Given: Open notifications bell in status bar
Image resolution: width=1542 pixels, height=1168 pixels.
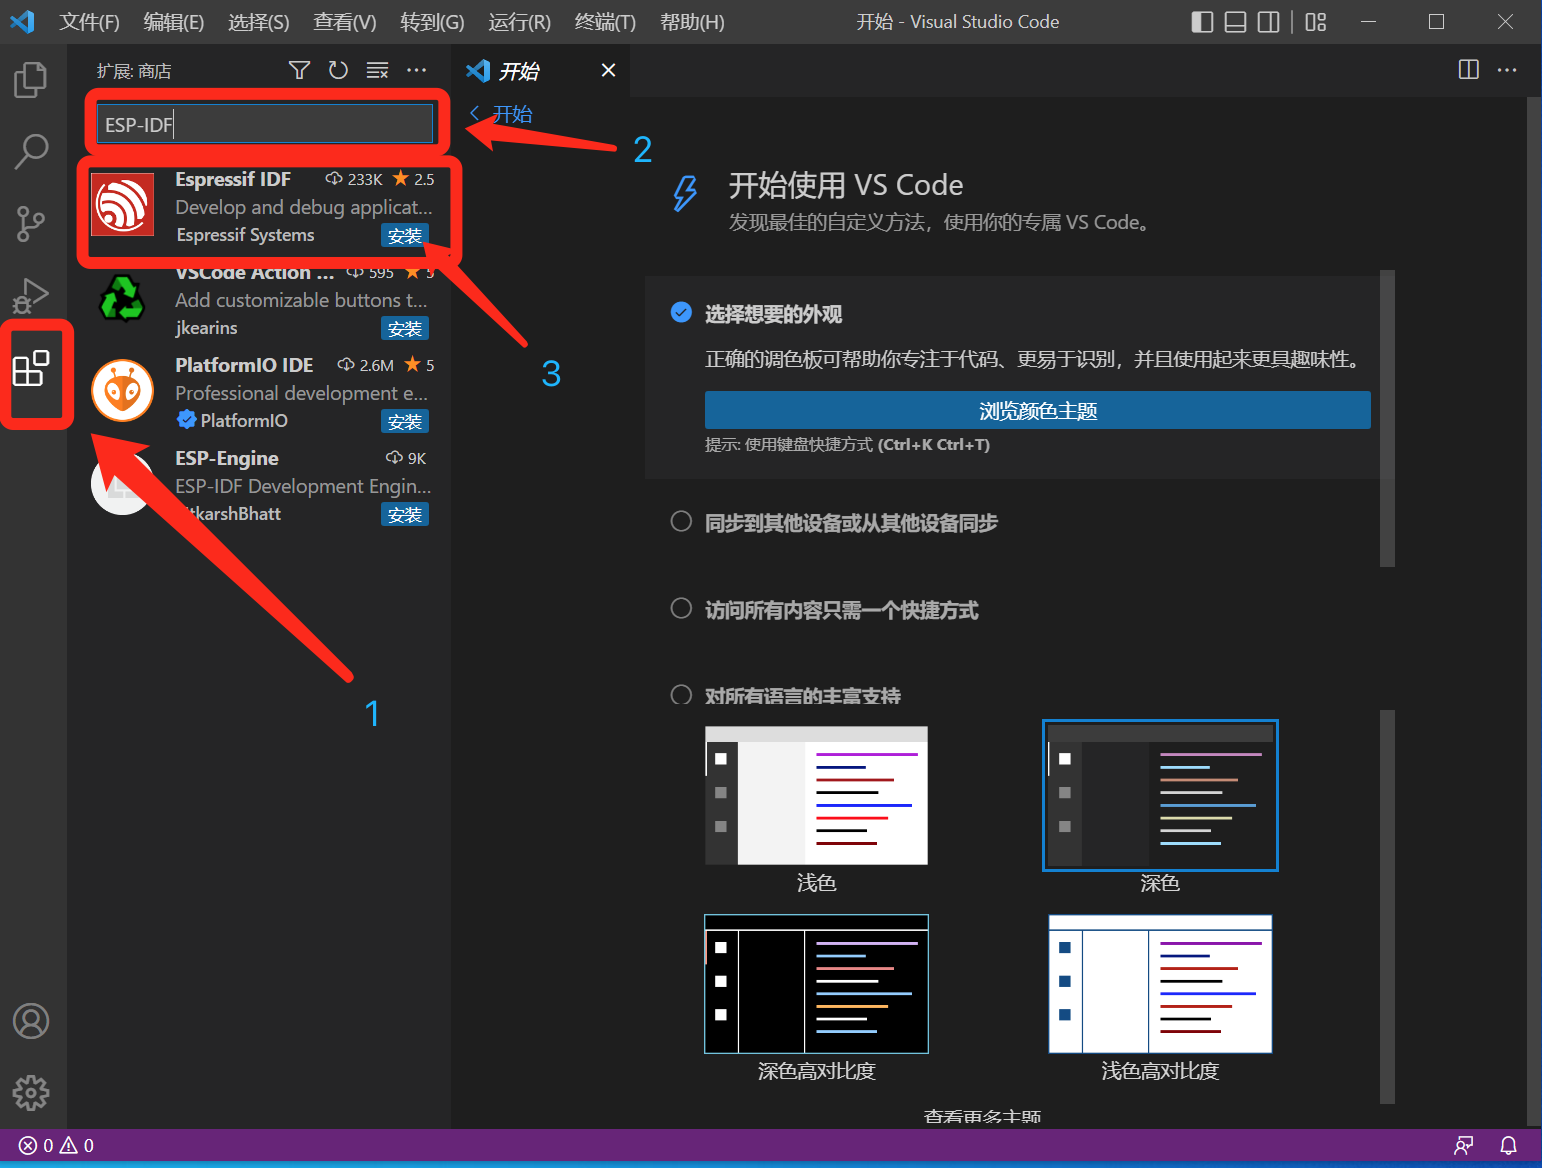Looking at the screenshot, I should point(1508,1146).
